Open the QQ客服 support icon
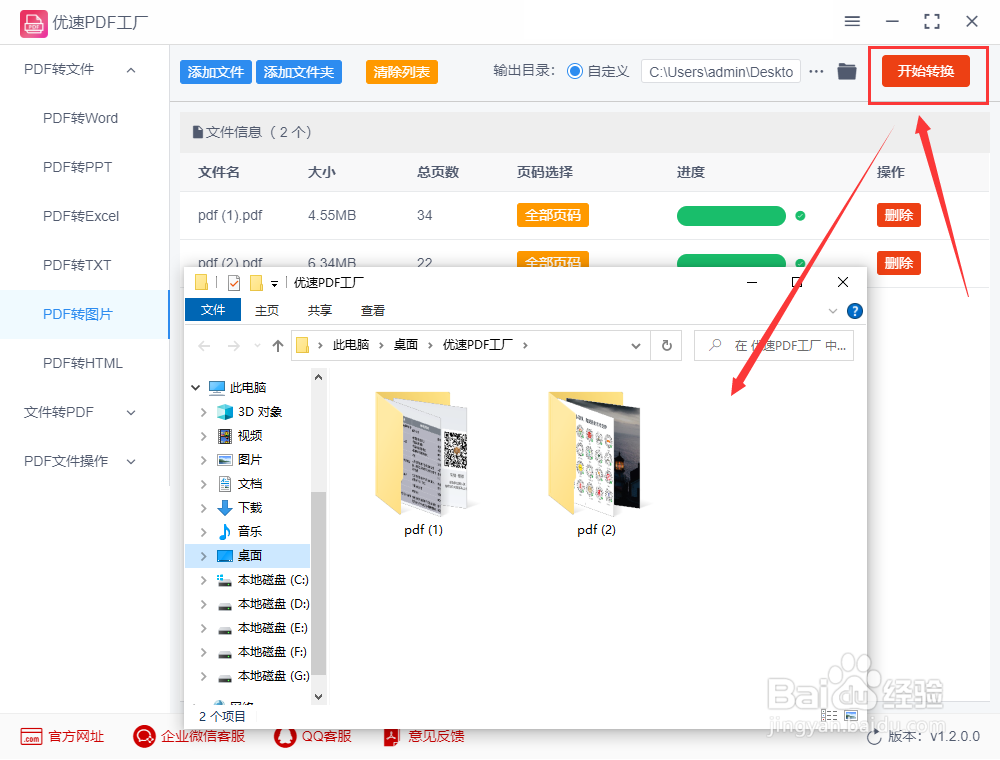 point(284,736)
